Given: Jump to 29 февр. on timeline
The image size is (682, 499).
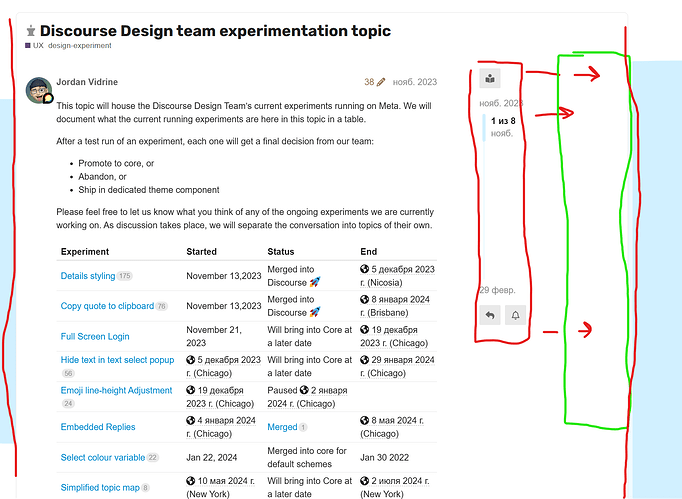Looking at the screenshot, I should tap(497, 290).
